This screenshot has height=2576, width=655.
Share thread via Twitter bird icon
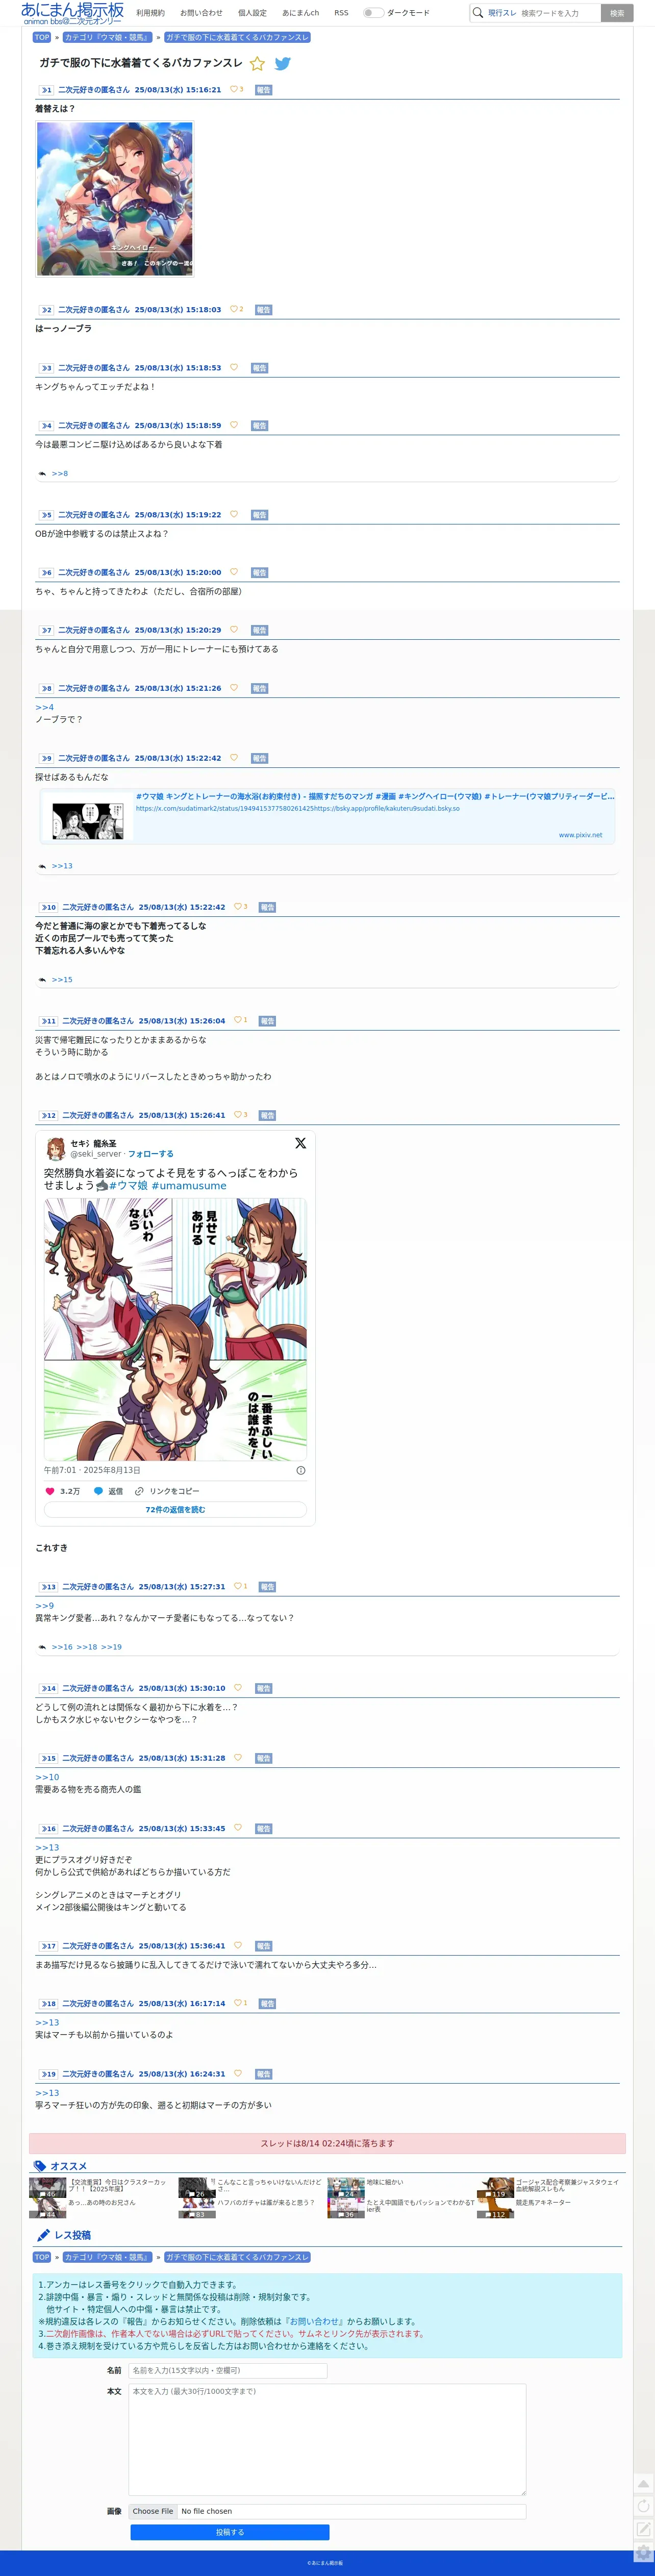(x=283, y=63)
